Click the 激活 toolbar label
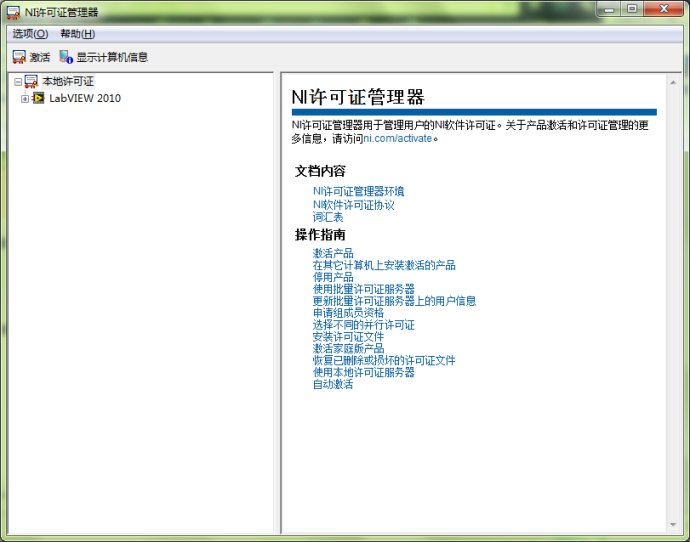 click(x=40, y=57)
